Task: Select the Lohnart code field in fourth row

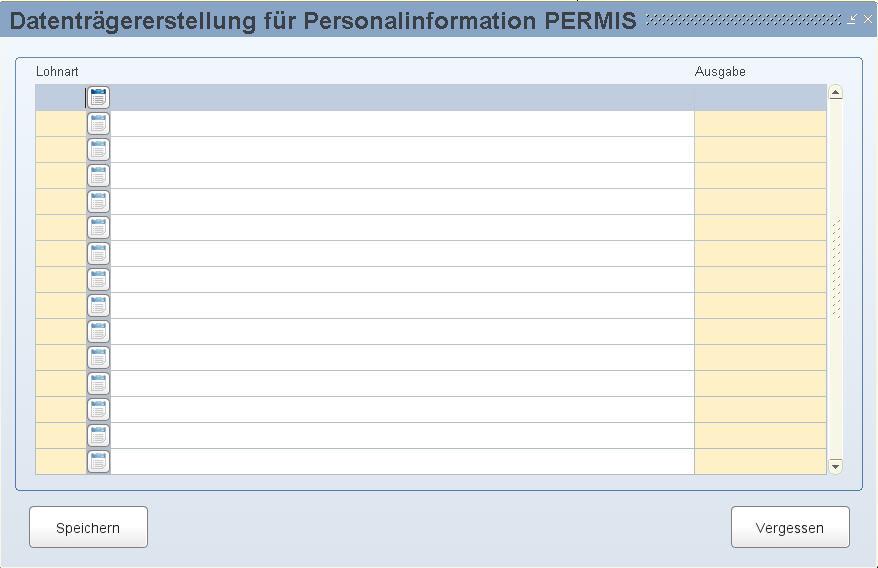Action: point(60,175)
